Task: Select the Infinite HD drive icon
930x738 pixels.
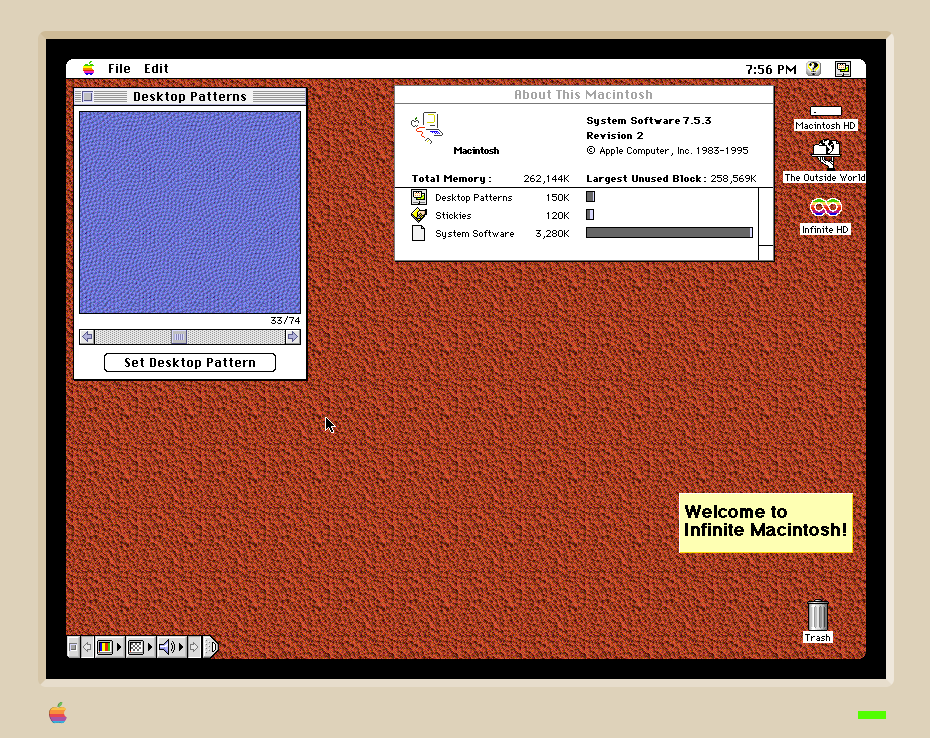Action: [825, 207]
